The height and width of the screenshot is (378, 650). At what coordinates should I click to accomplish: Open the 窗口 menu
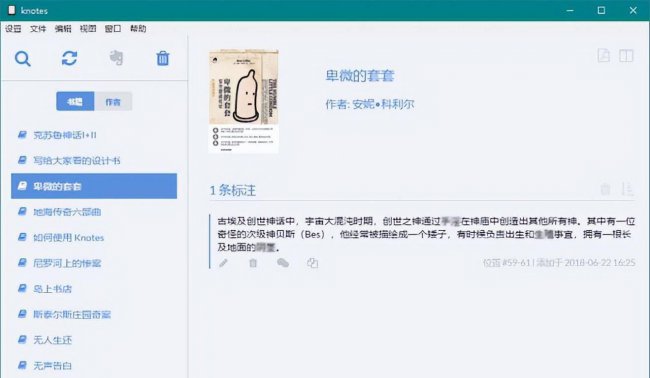pyautogui.click(x=113, y=29)
